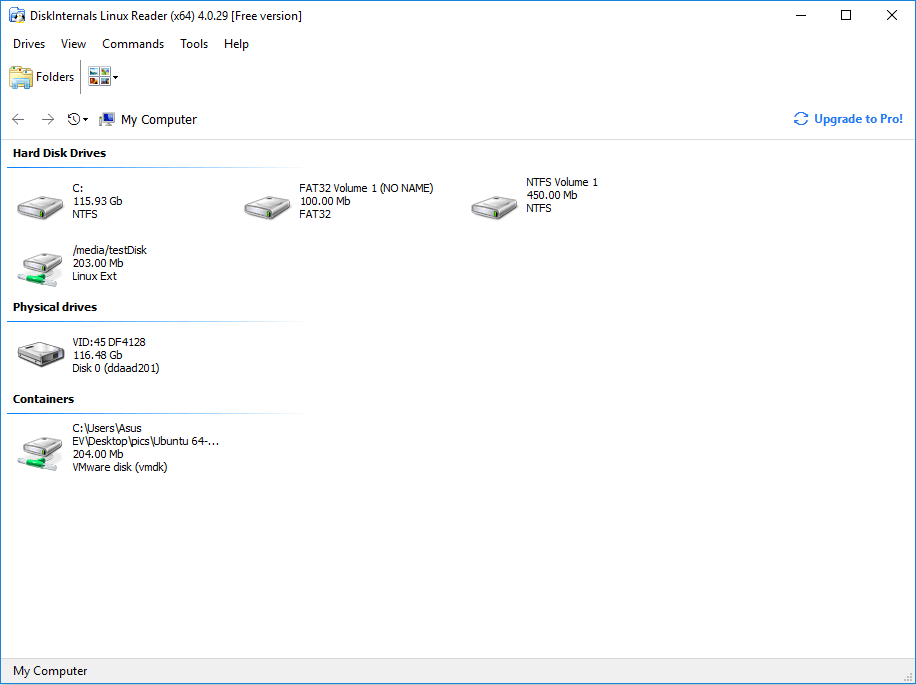Open the Tools menu

point(194,44)
